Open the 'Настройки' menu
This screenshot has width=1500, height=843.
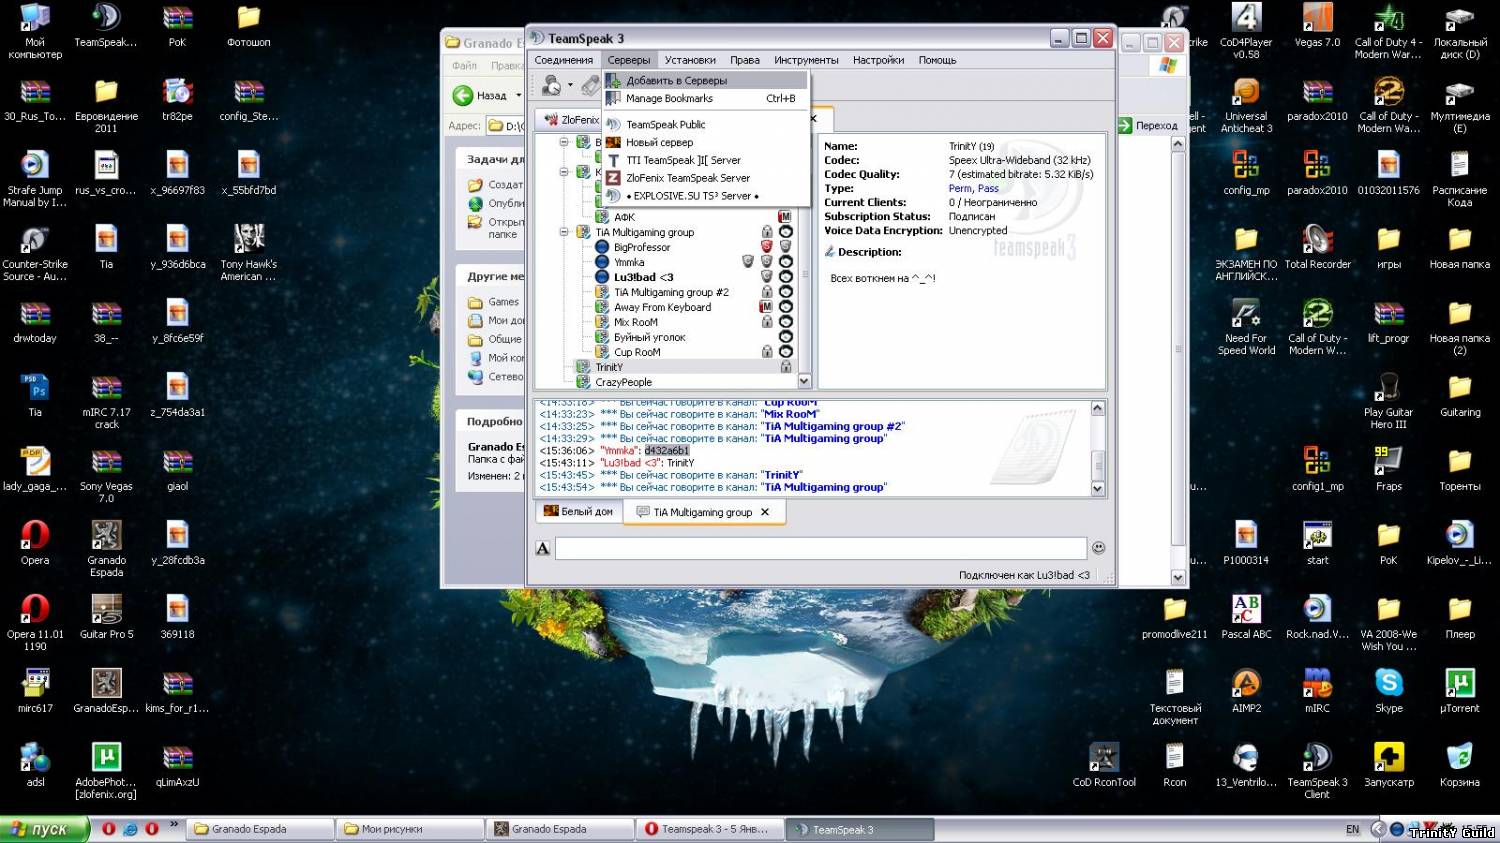878,60
